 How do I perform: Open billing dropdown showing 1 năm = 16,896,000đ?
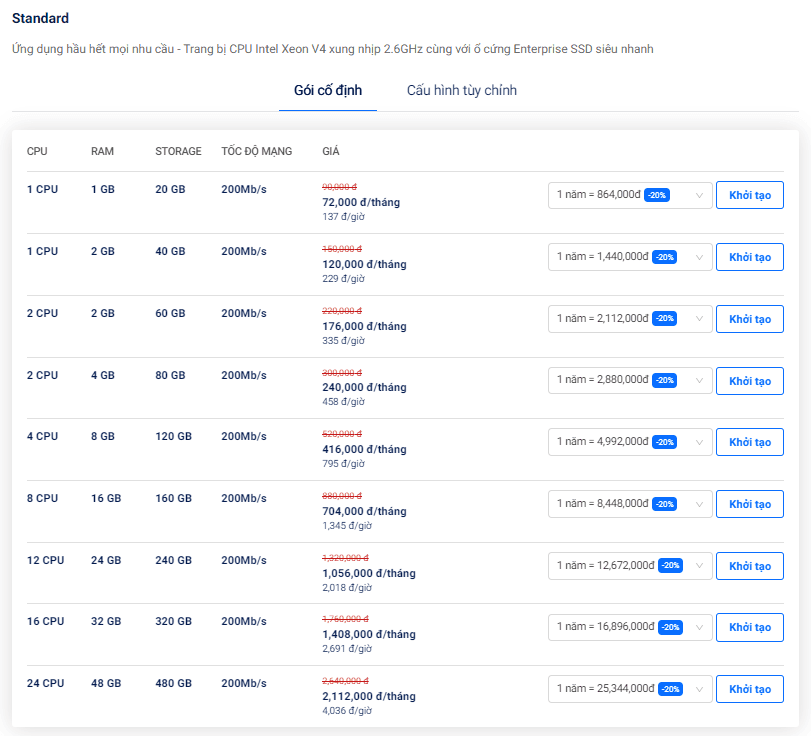(630, 627)
